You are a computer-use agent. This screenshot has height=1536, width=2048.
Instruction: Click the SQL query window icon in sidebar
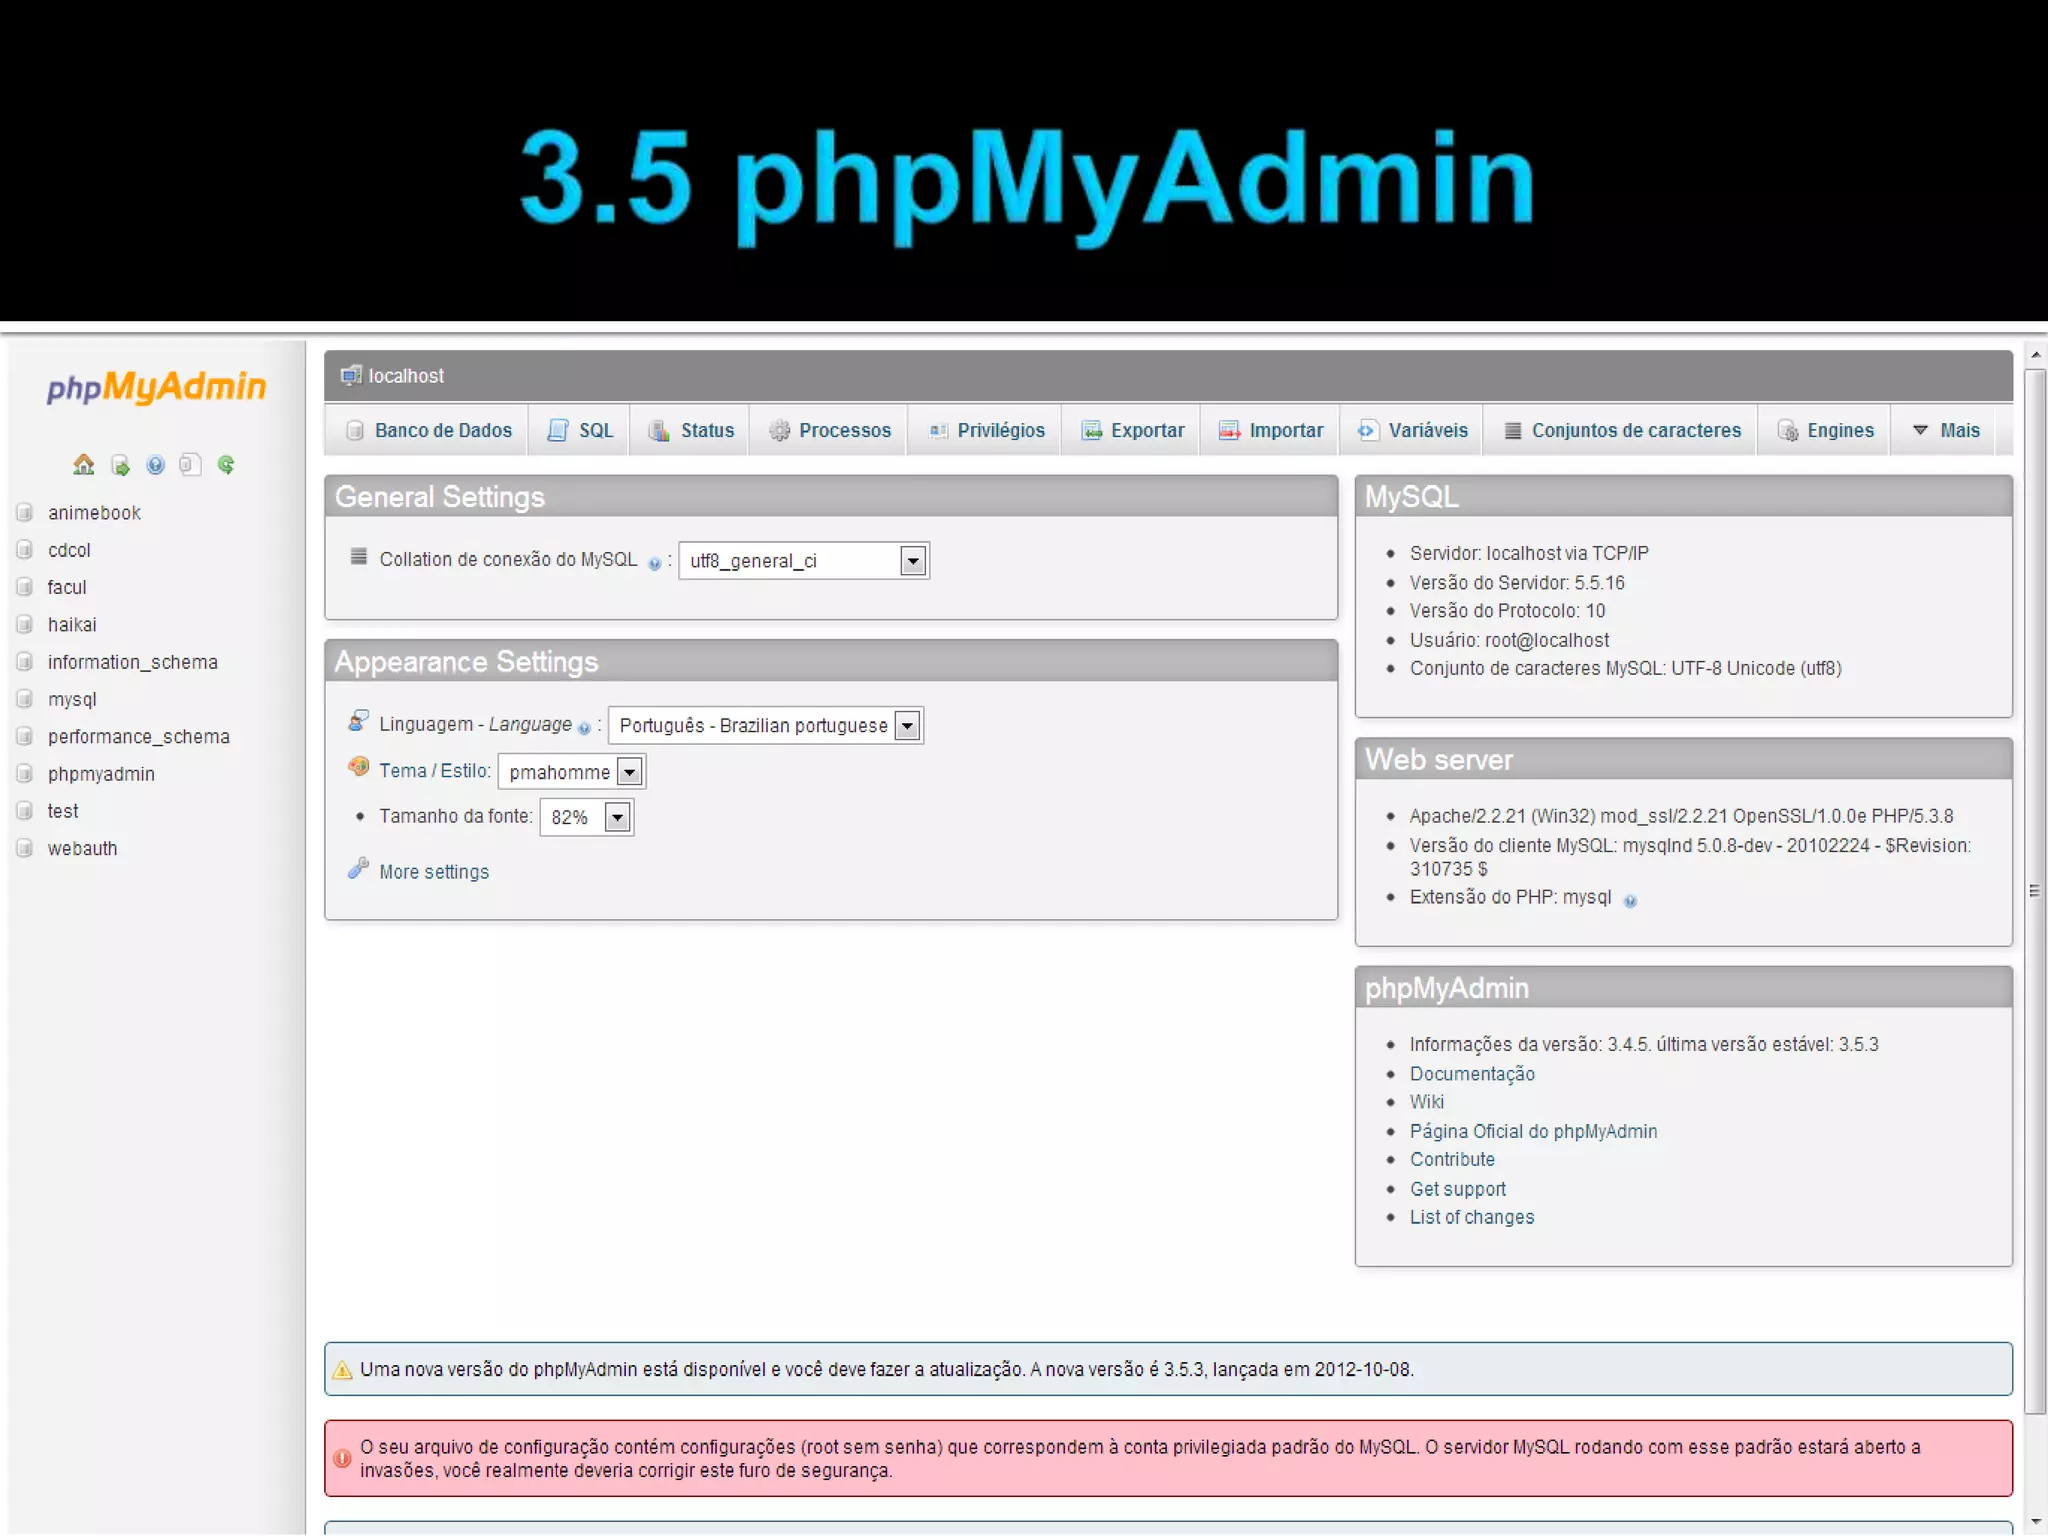click(x=190, y=465)
